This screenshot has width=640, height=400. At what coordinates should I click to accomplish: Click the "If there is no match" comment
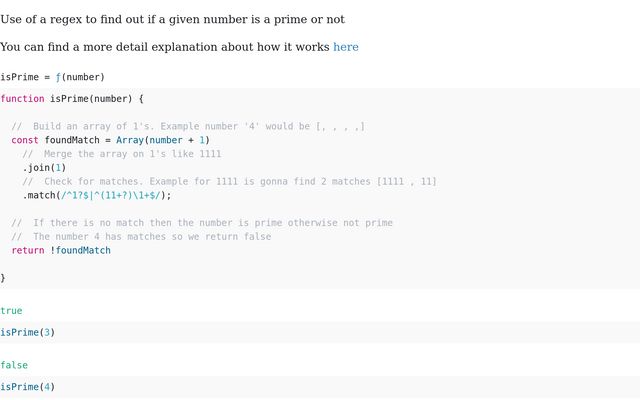(x=202, y=222)
